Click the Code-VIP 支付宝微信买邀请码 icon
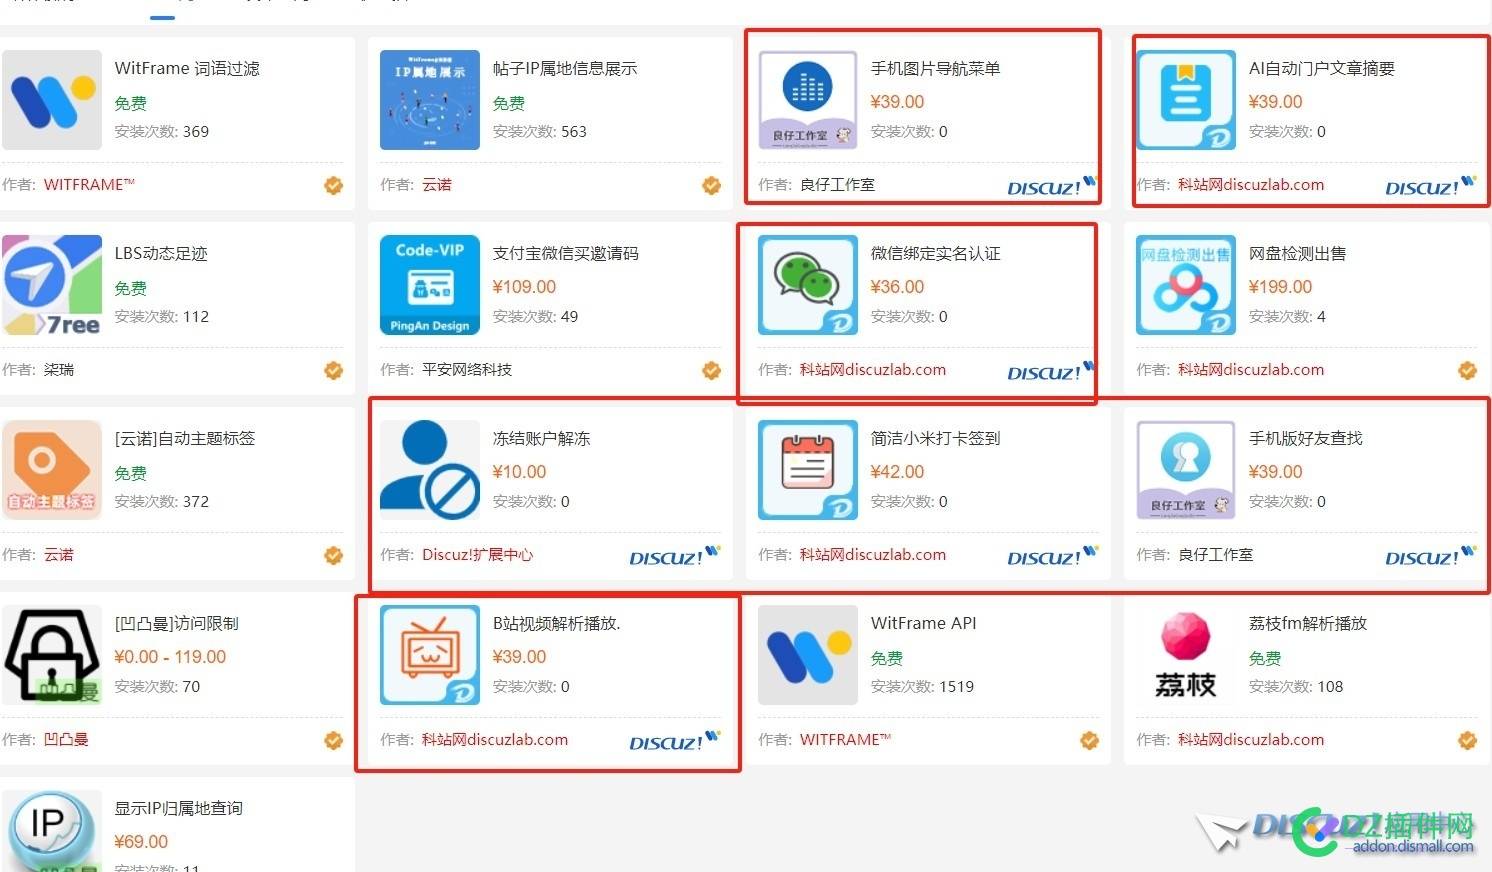This screenshot has width=1492, height=872. click(430, 285)
